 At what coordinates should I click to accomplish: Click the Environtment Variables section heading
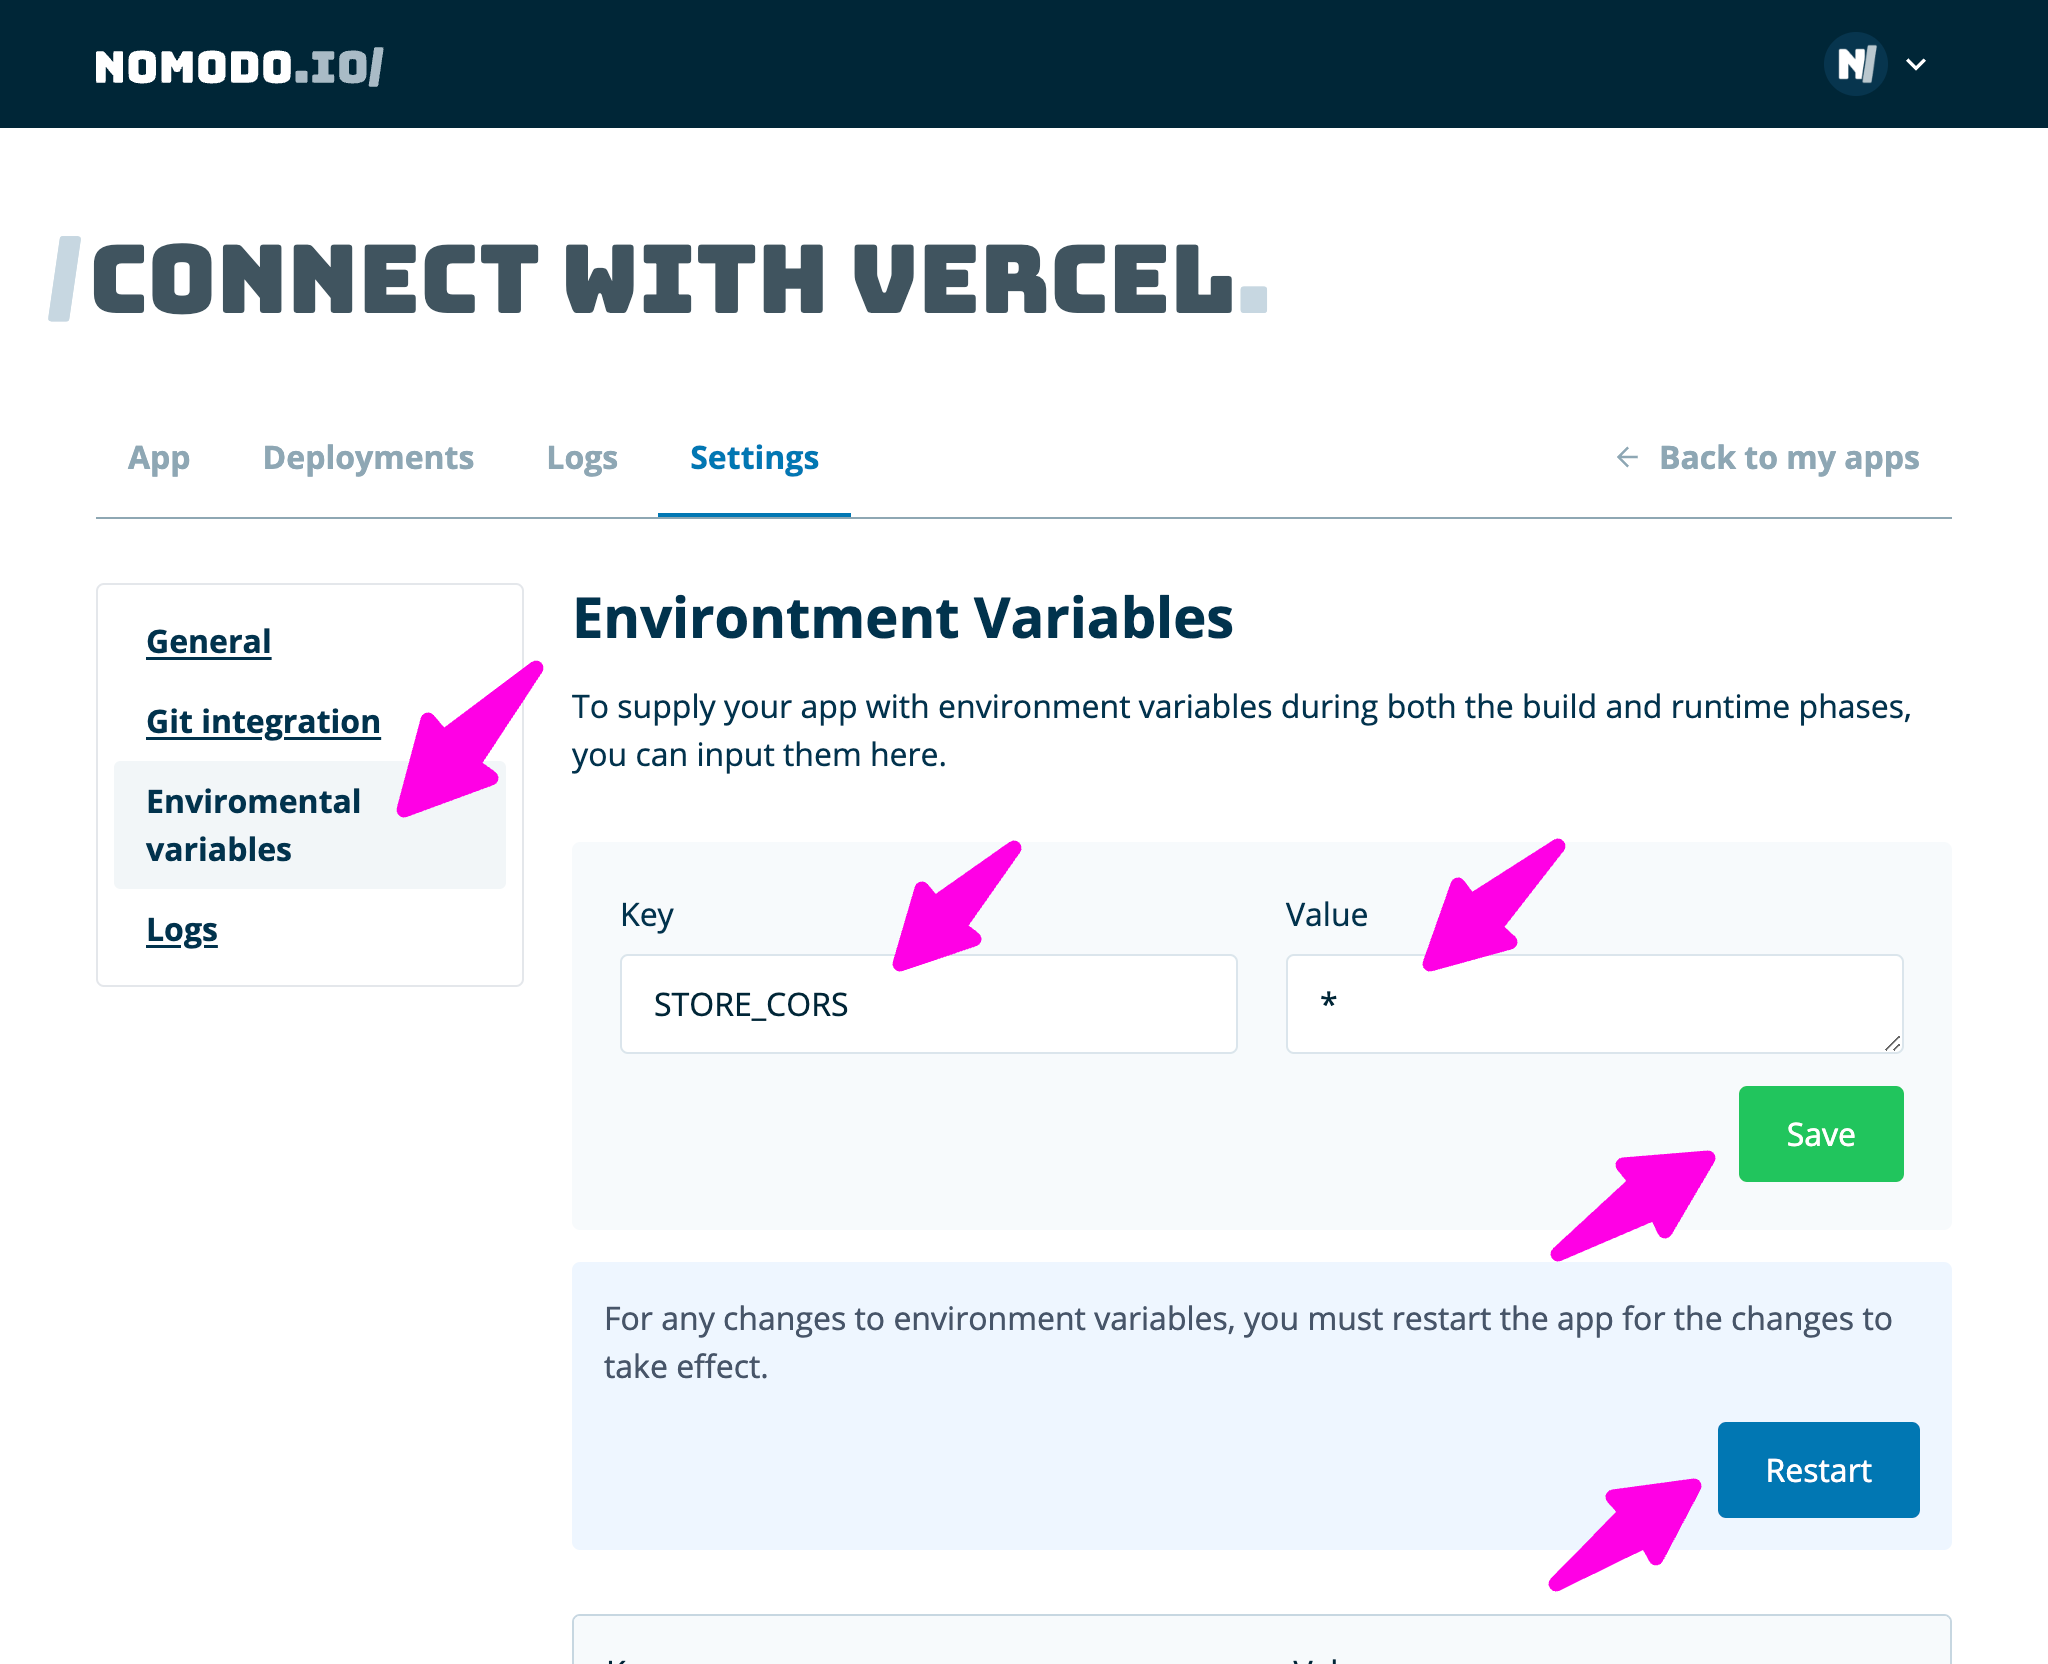coord(902,618)
